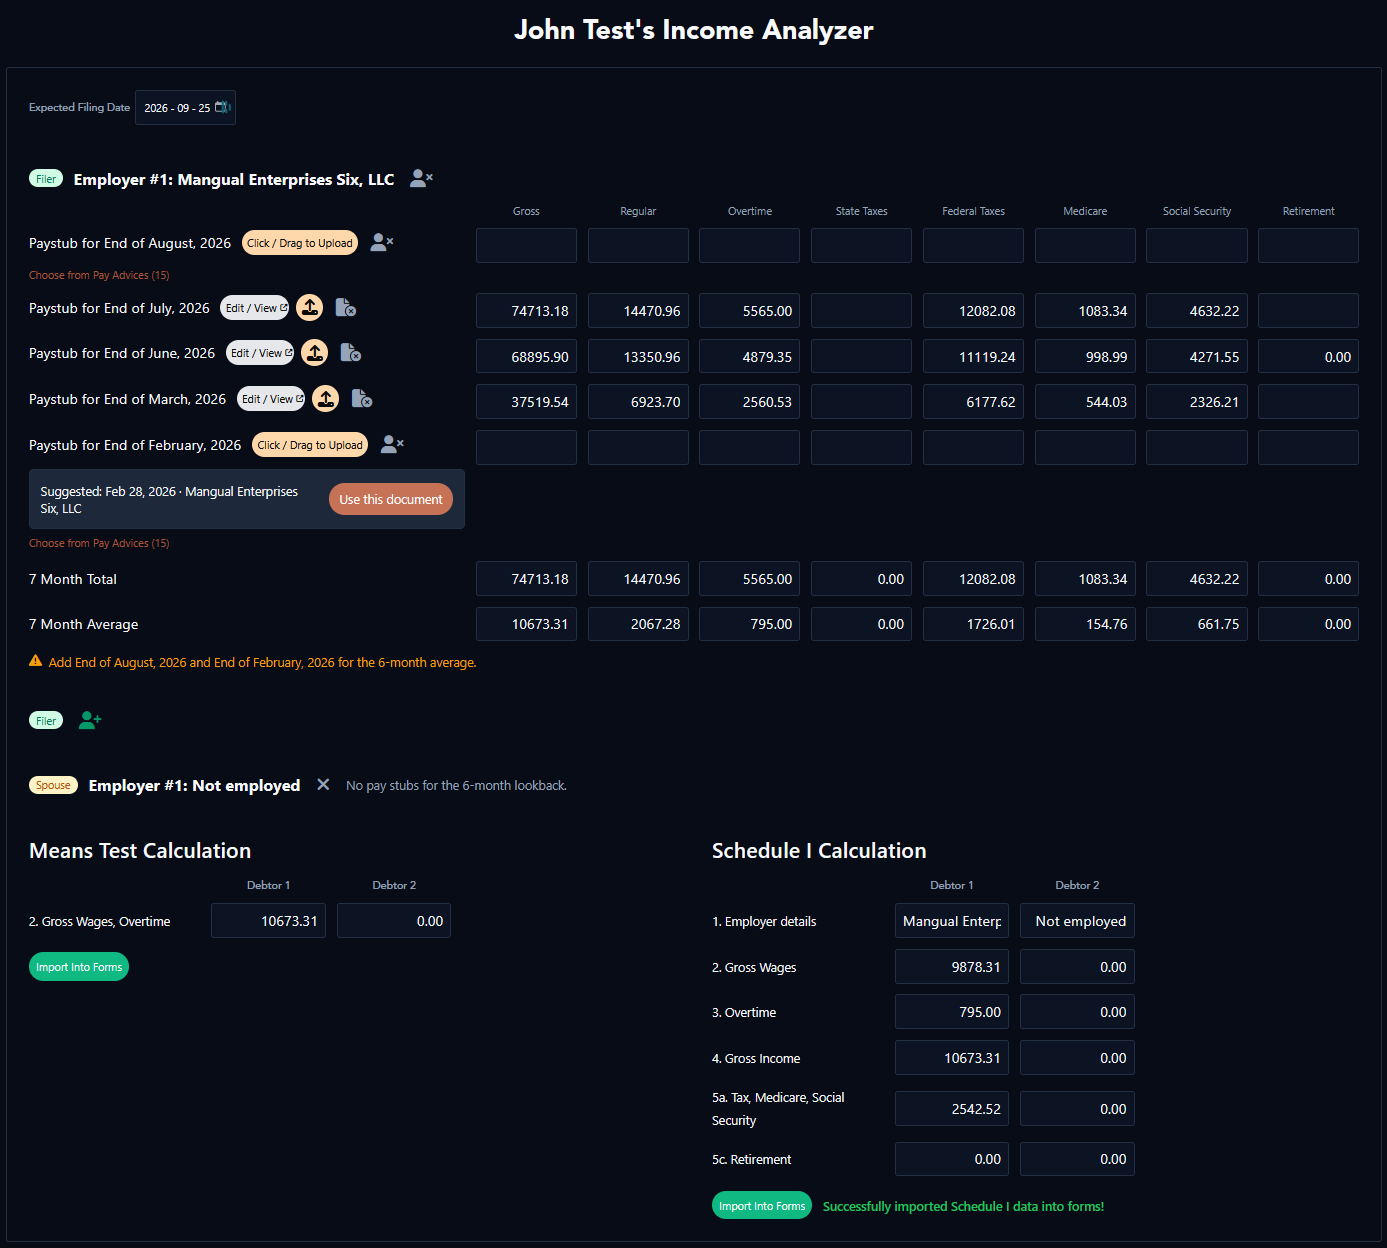Click Schedule I Gross Wages field 9878.31
The image size is (1387, 1248).
952,967
